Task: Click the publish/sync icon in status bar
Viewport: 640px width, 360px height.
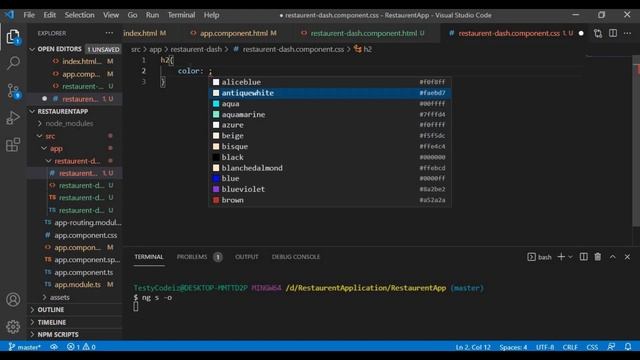Action: pos(54,347)
